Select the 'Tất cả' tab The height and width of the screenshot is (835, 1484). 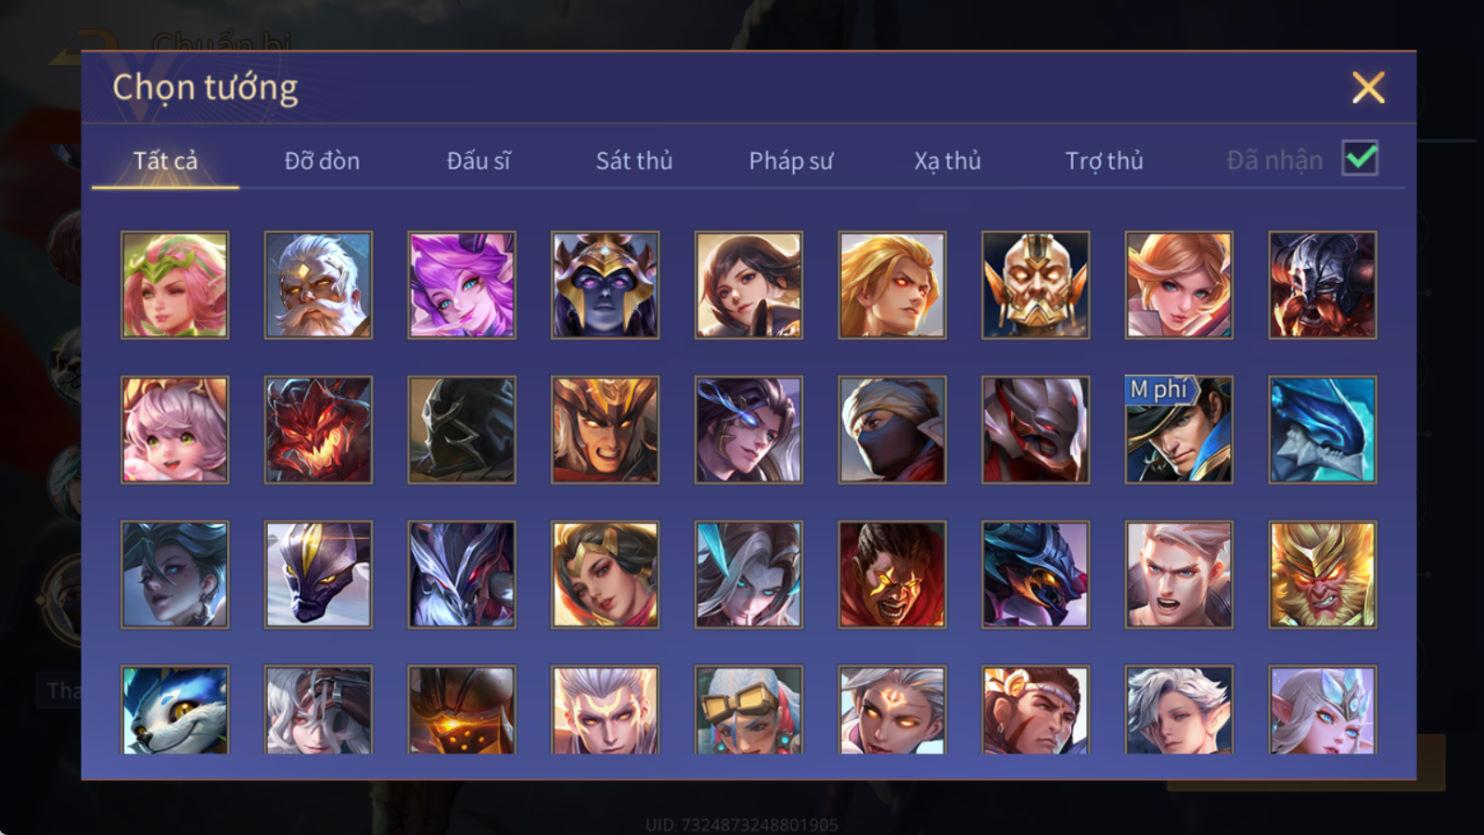(166, 160)
